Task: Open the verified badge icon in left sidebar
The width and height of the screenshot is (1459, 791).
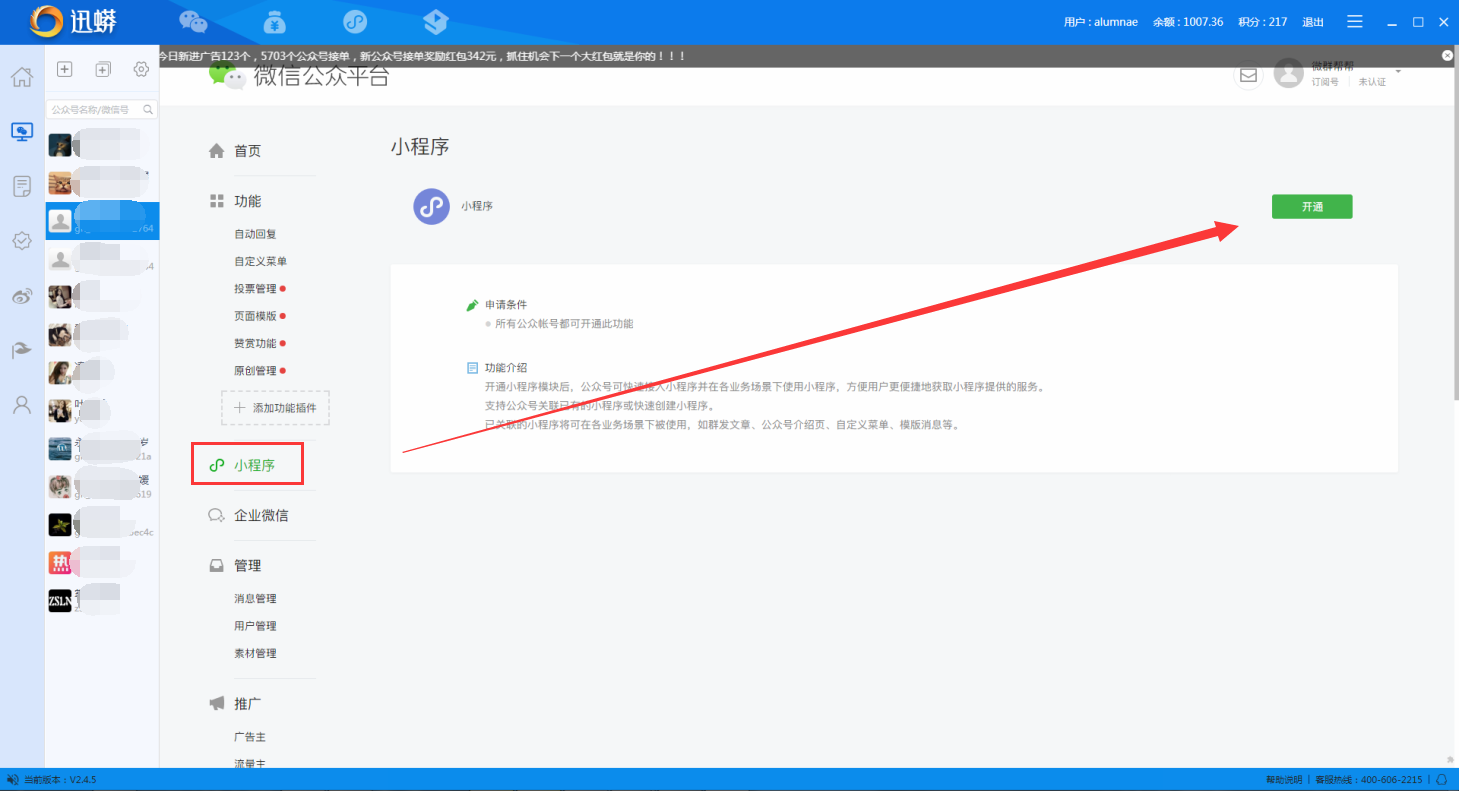Action: point(21,241)
